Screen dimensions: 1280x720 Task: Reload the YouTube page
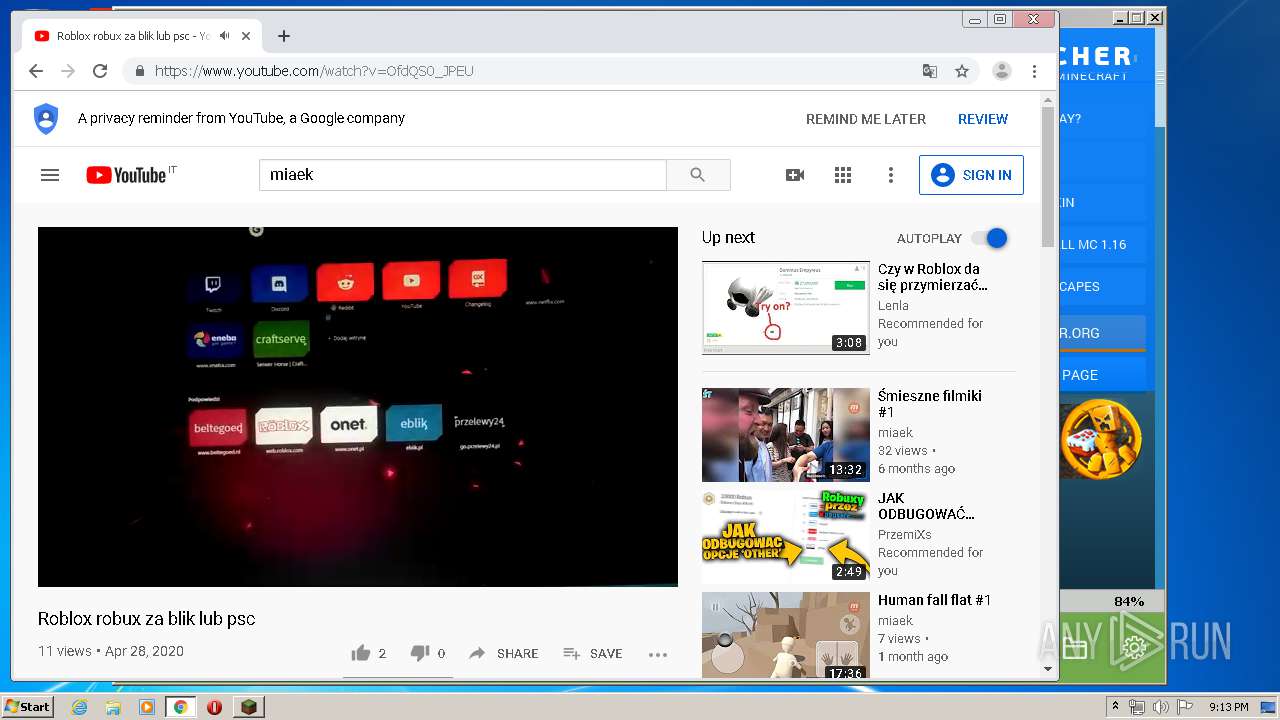pos(100,71)
